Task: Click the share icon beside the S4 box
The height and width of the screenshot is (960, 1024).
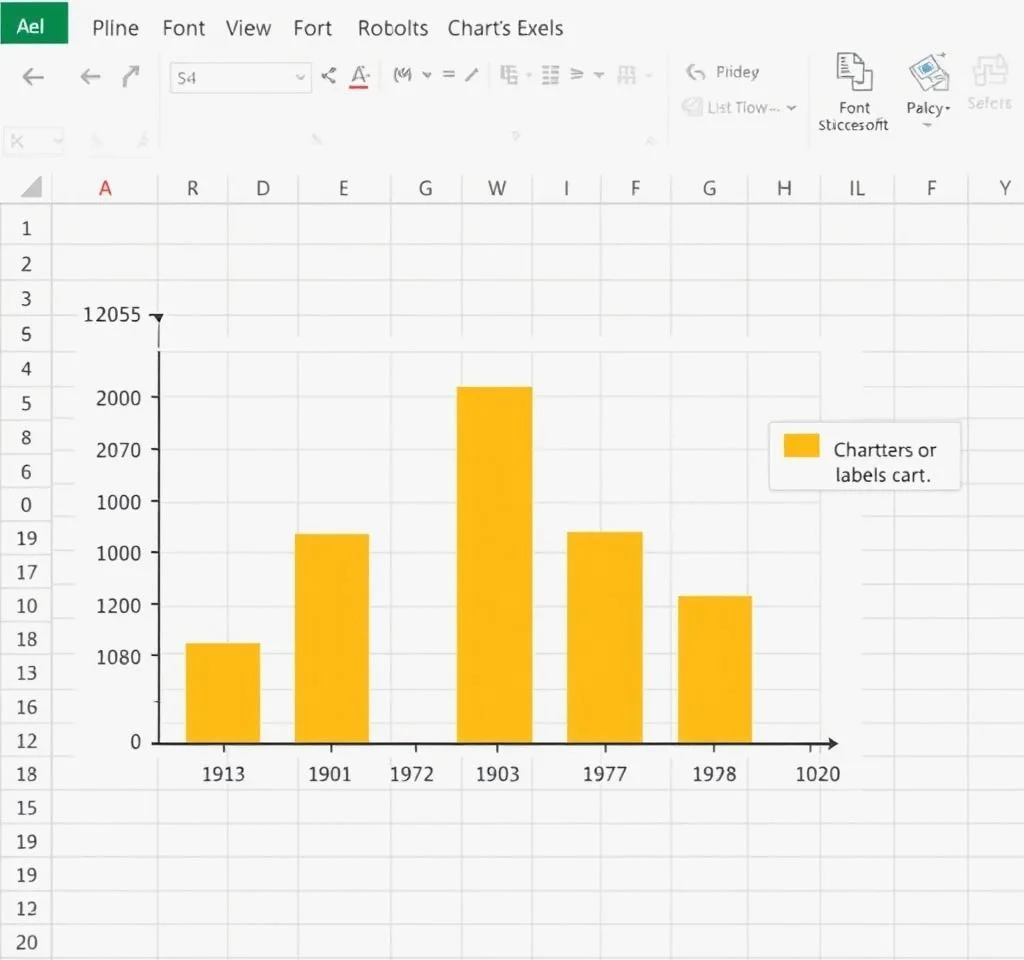Action: pyautogui.click(x=329, y=75)
